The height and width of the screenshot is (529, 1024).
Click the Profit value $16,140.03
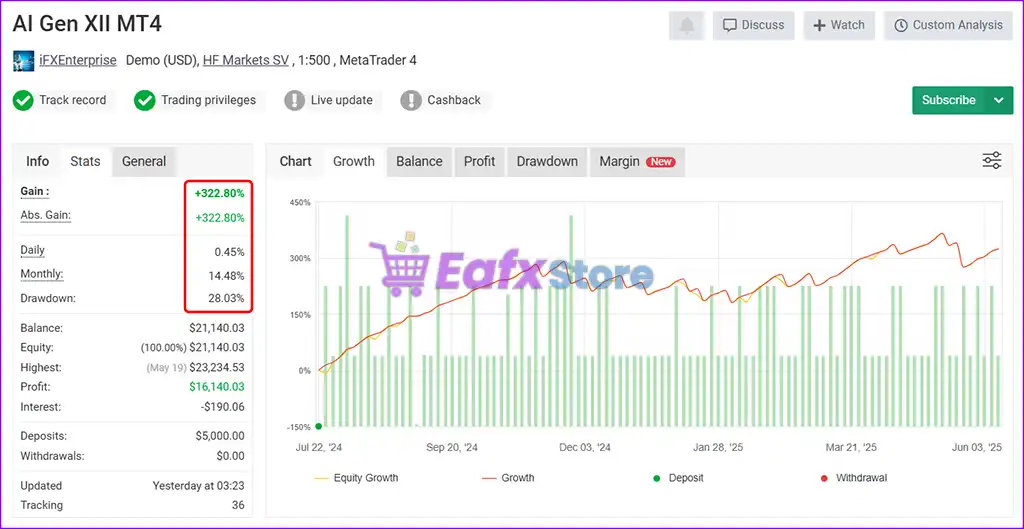pyautogui.click(x=217, y=387)
